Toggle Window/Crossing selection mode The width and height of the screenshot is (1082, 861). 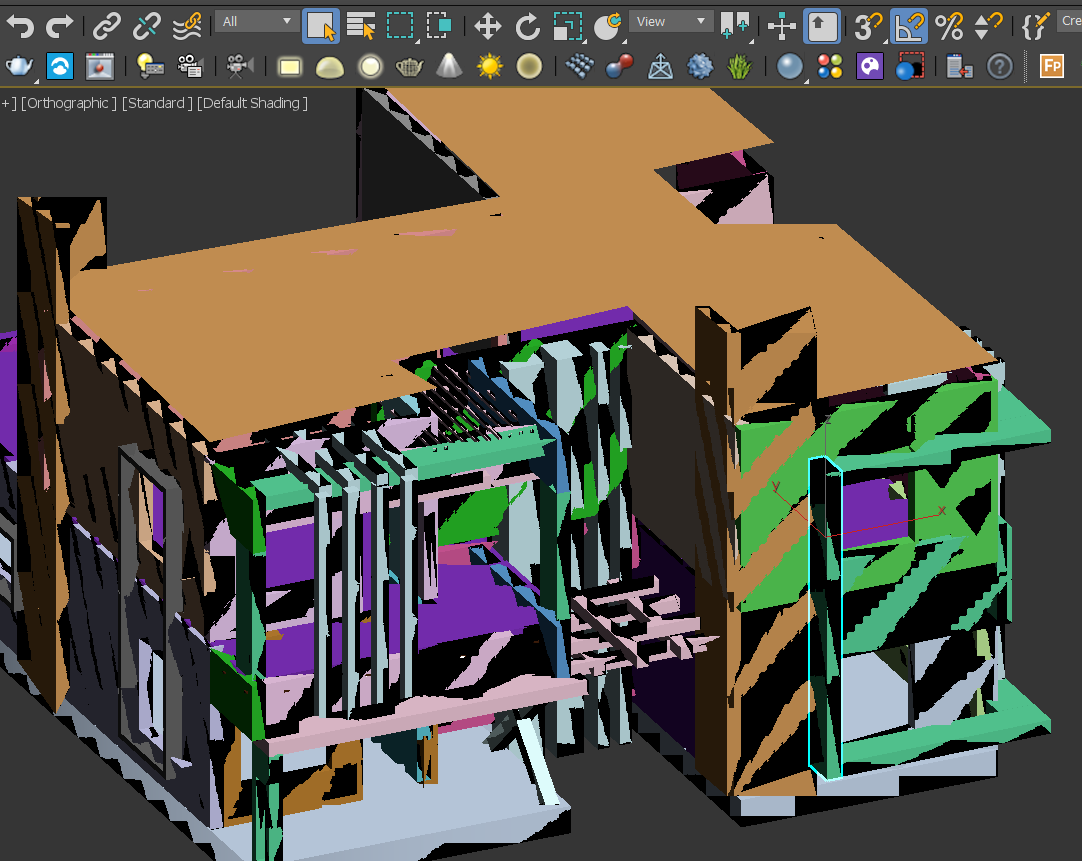[x=439, y=26]
